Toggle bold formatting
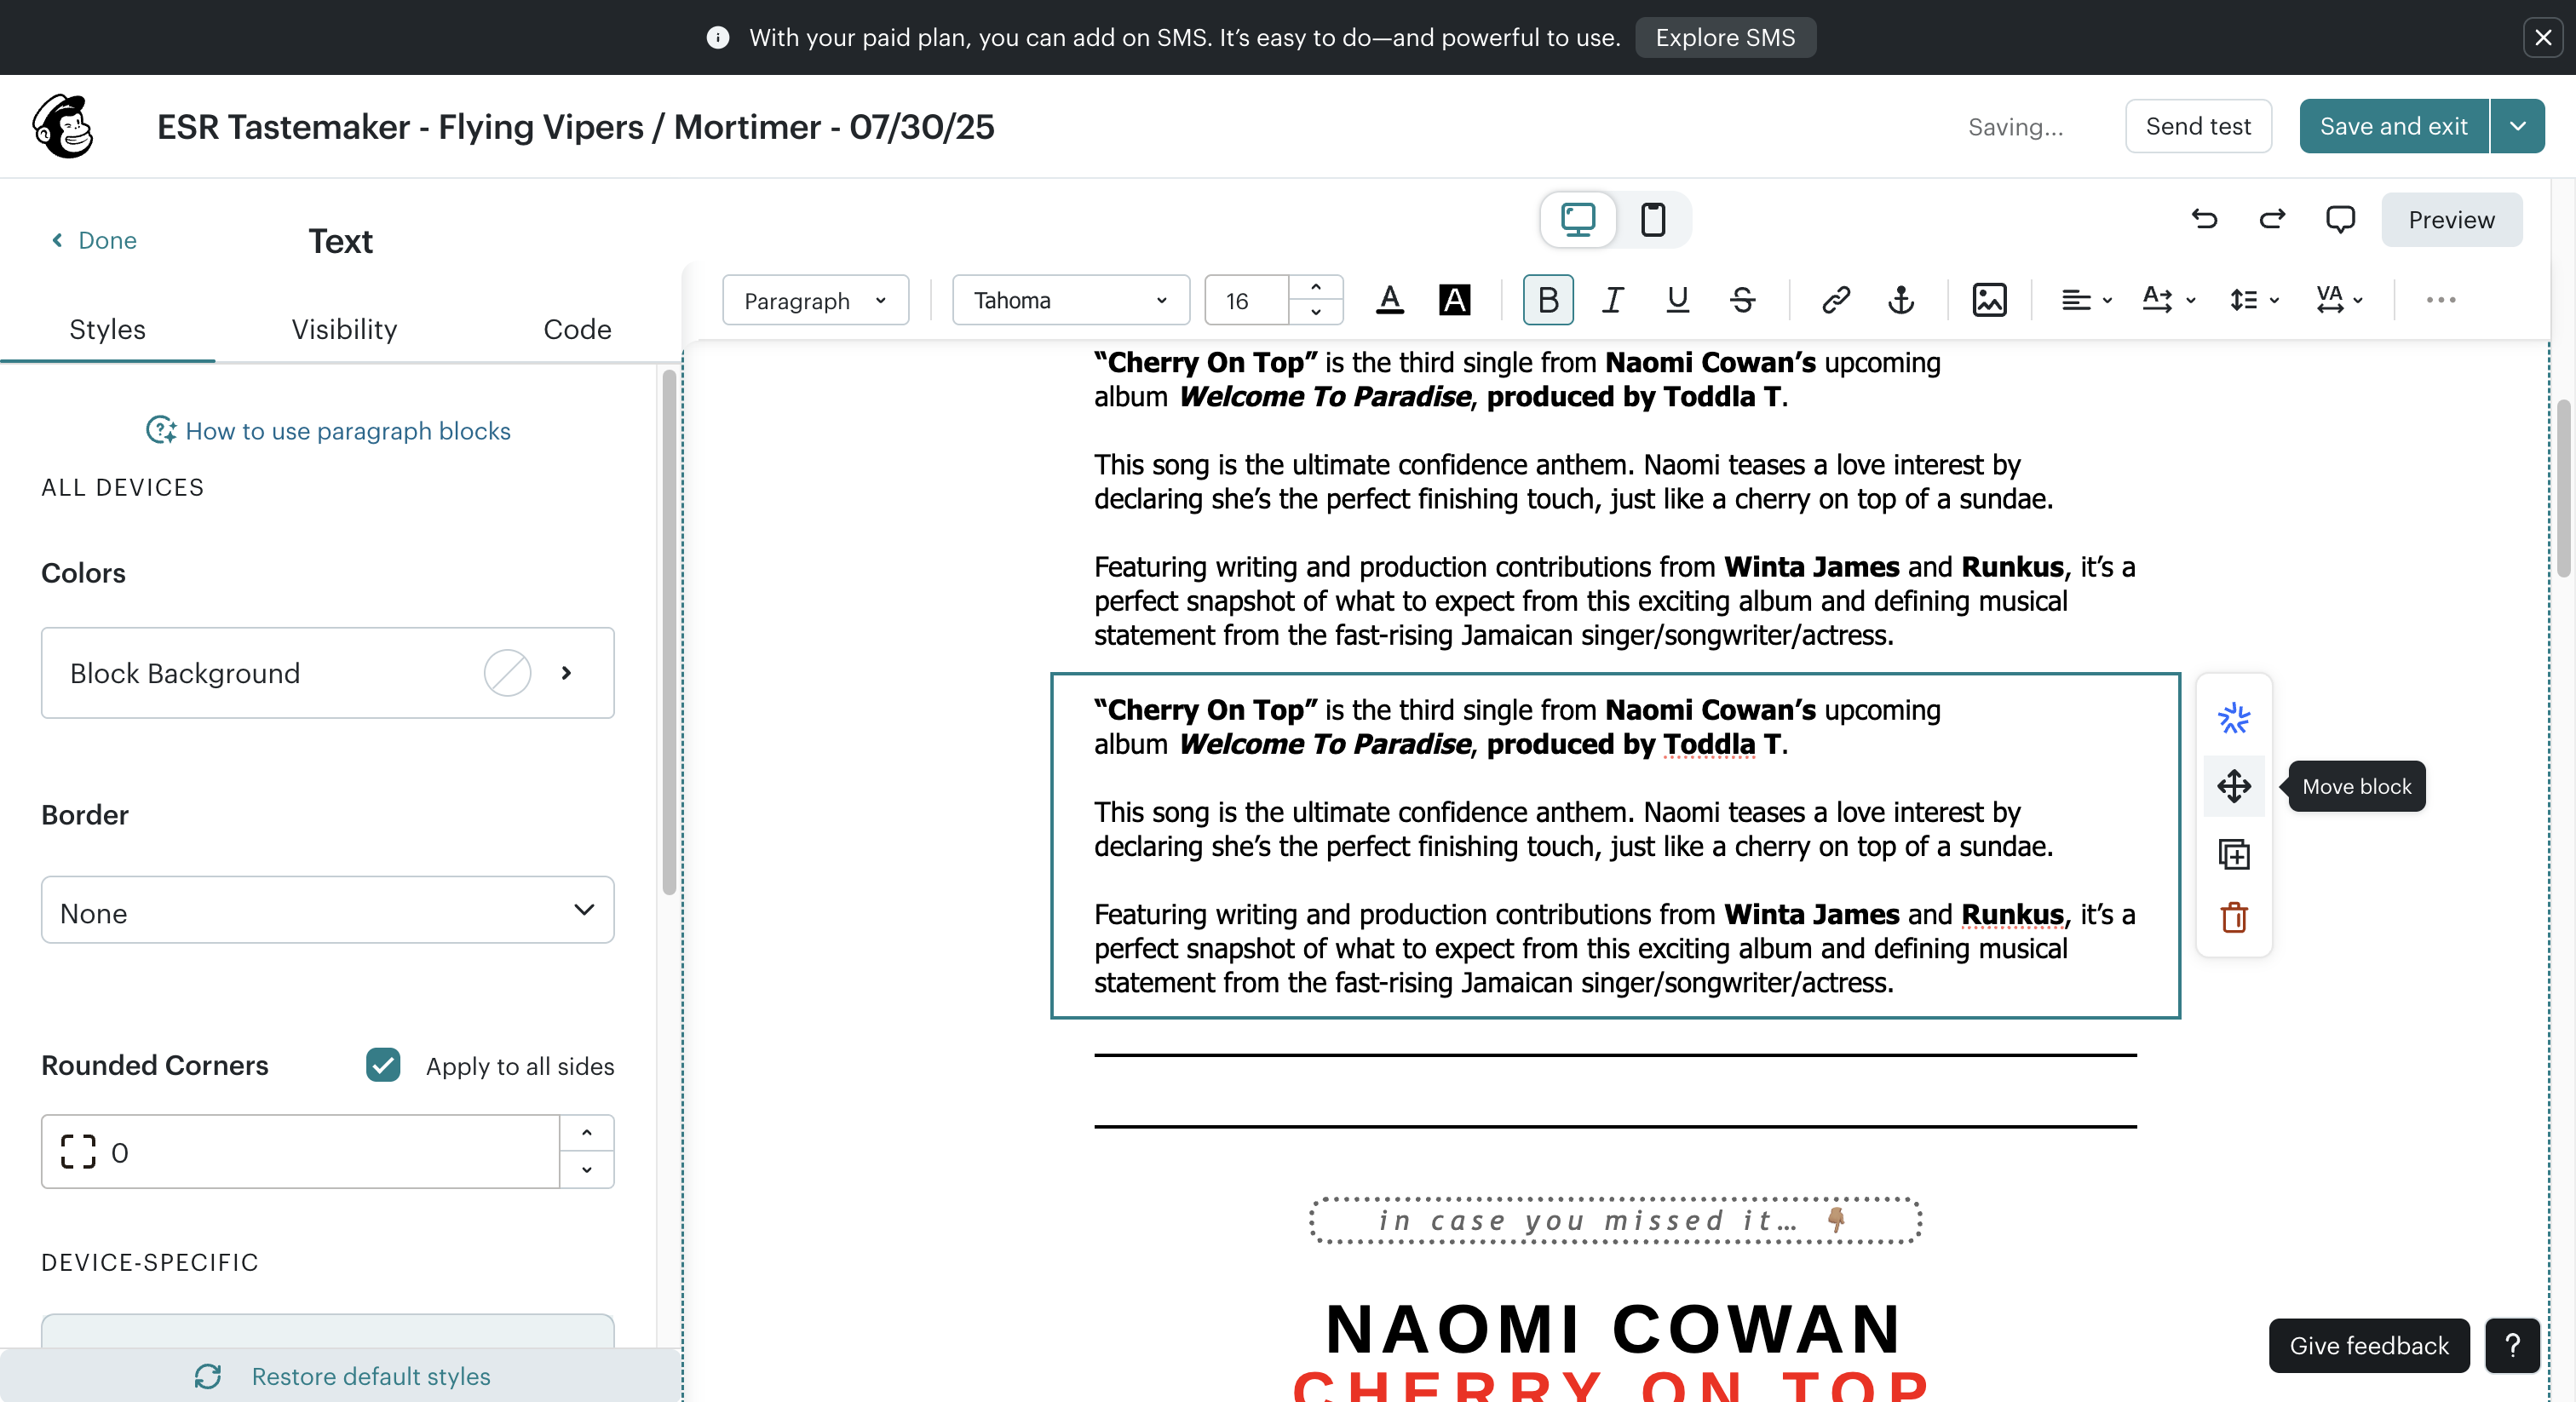The image size is (2576, 1402). pyautogui.click(x=1548, y=300)
